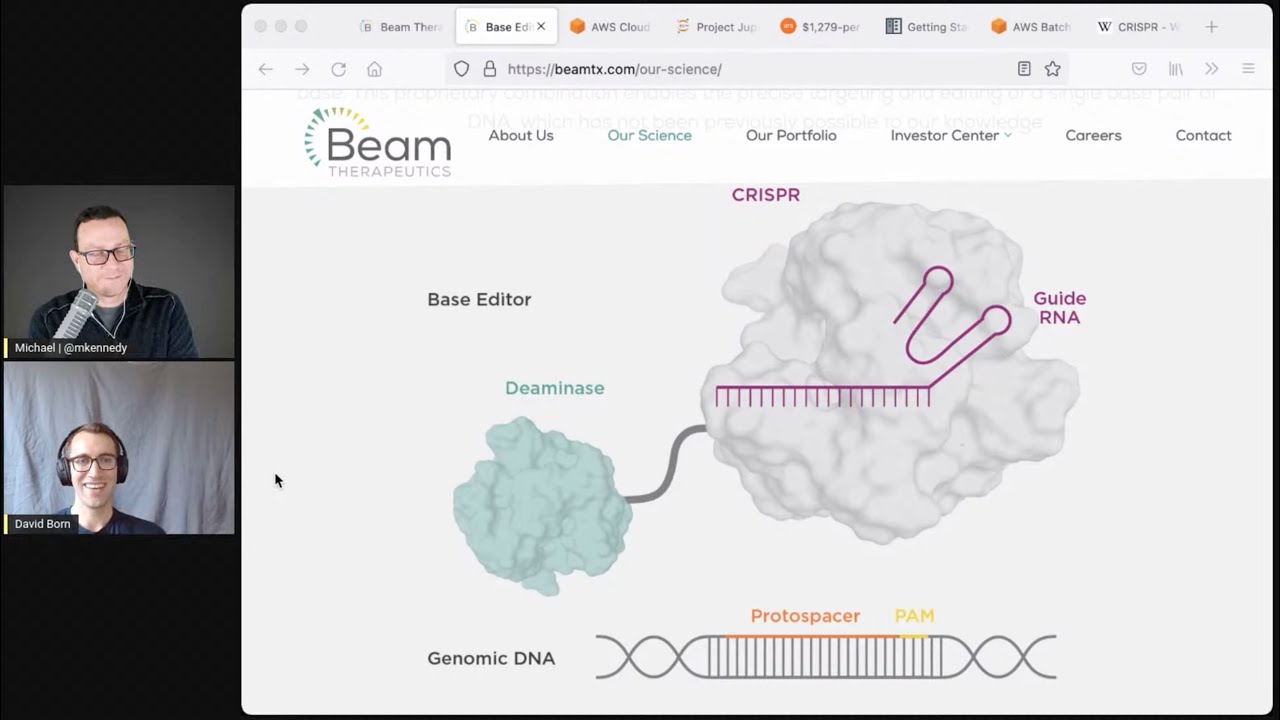
Task: Open the Our Portfolio nav link
Action: click(791, 135)
